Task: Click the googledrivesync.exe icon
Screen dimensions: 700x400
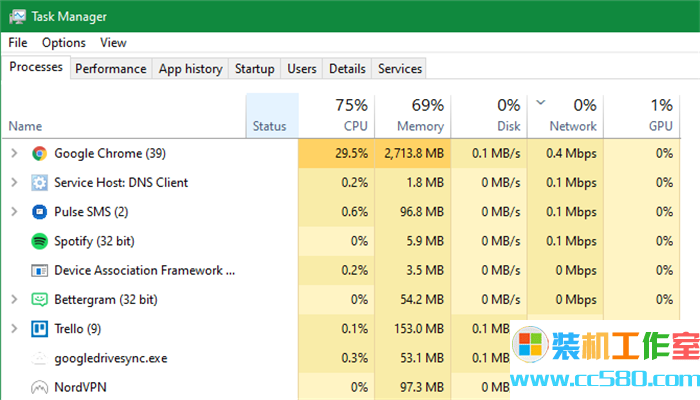Action: [39, 358]
